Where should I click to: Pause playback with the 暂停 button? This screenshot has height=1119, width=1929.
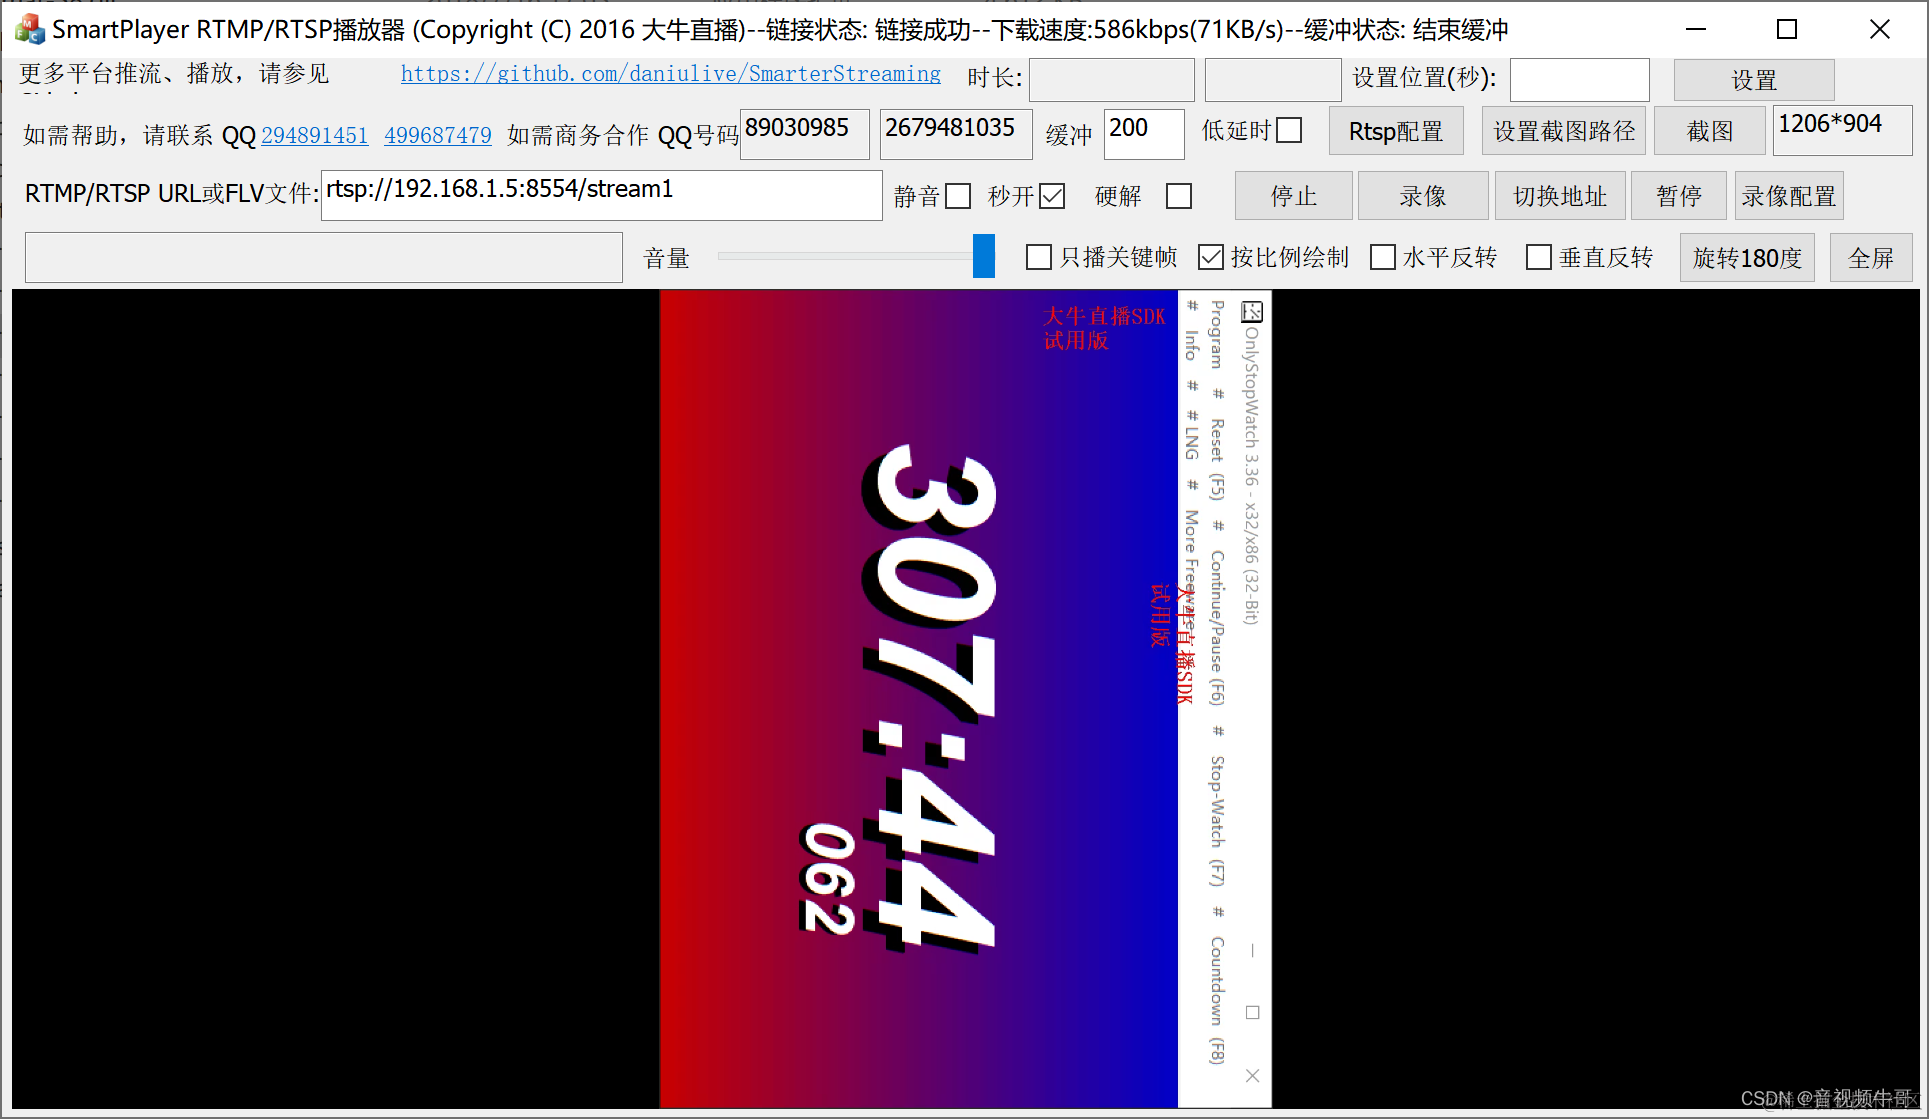[1678, 196]
